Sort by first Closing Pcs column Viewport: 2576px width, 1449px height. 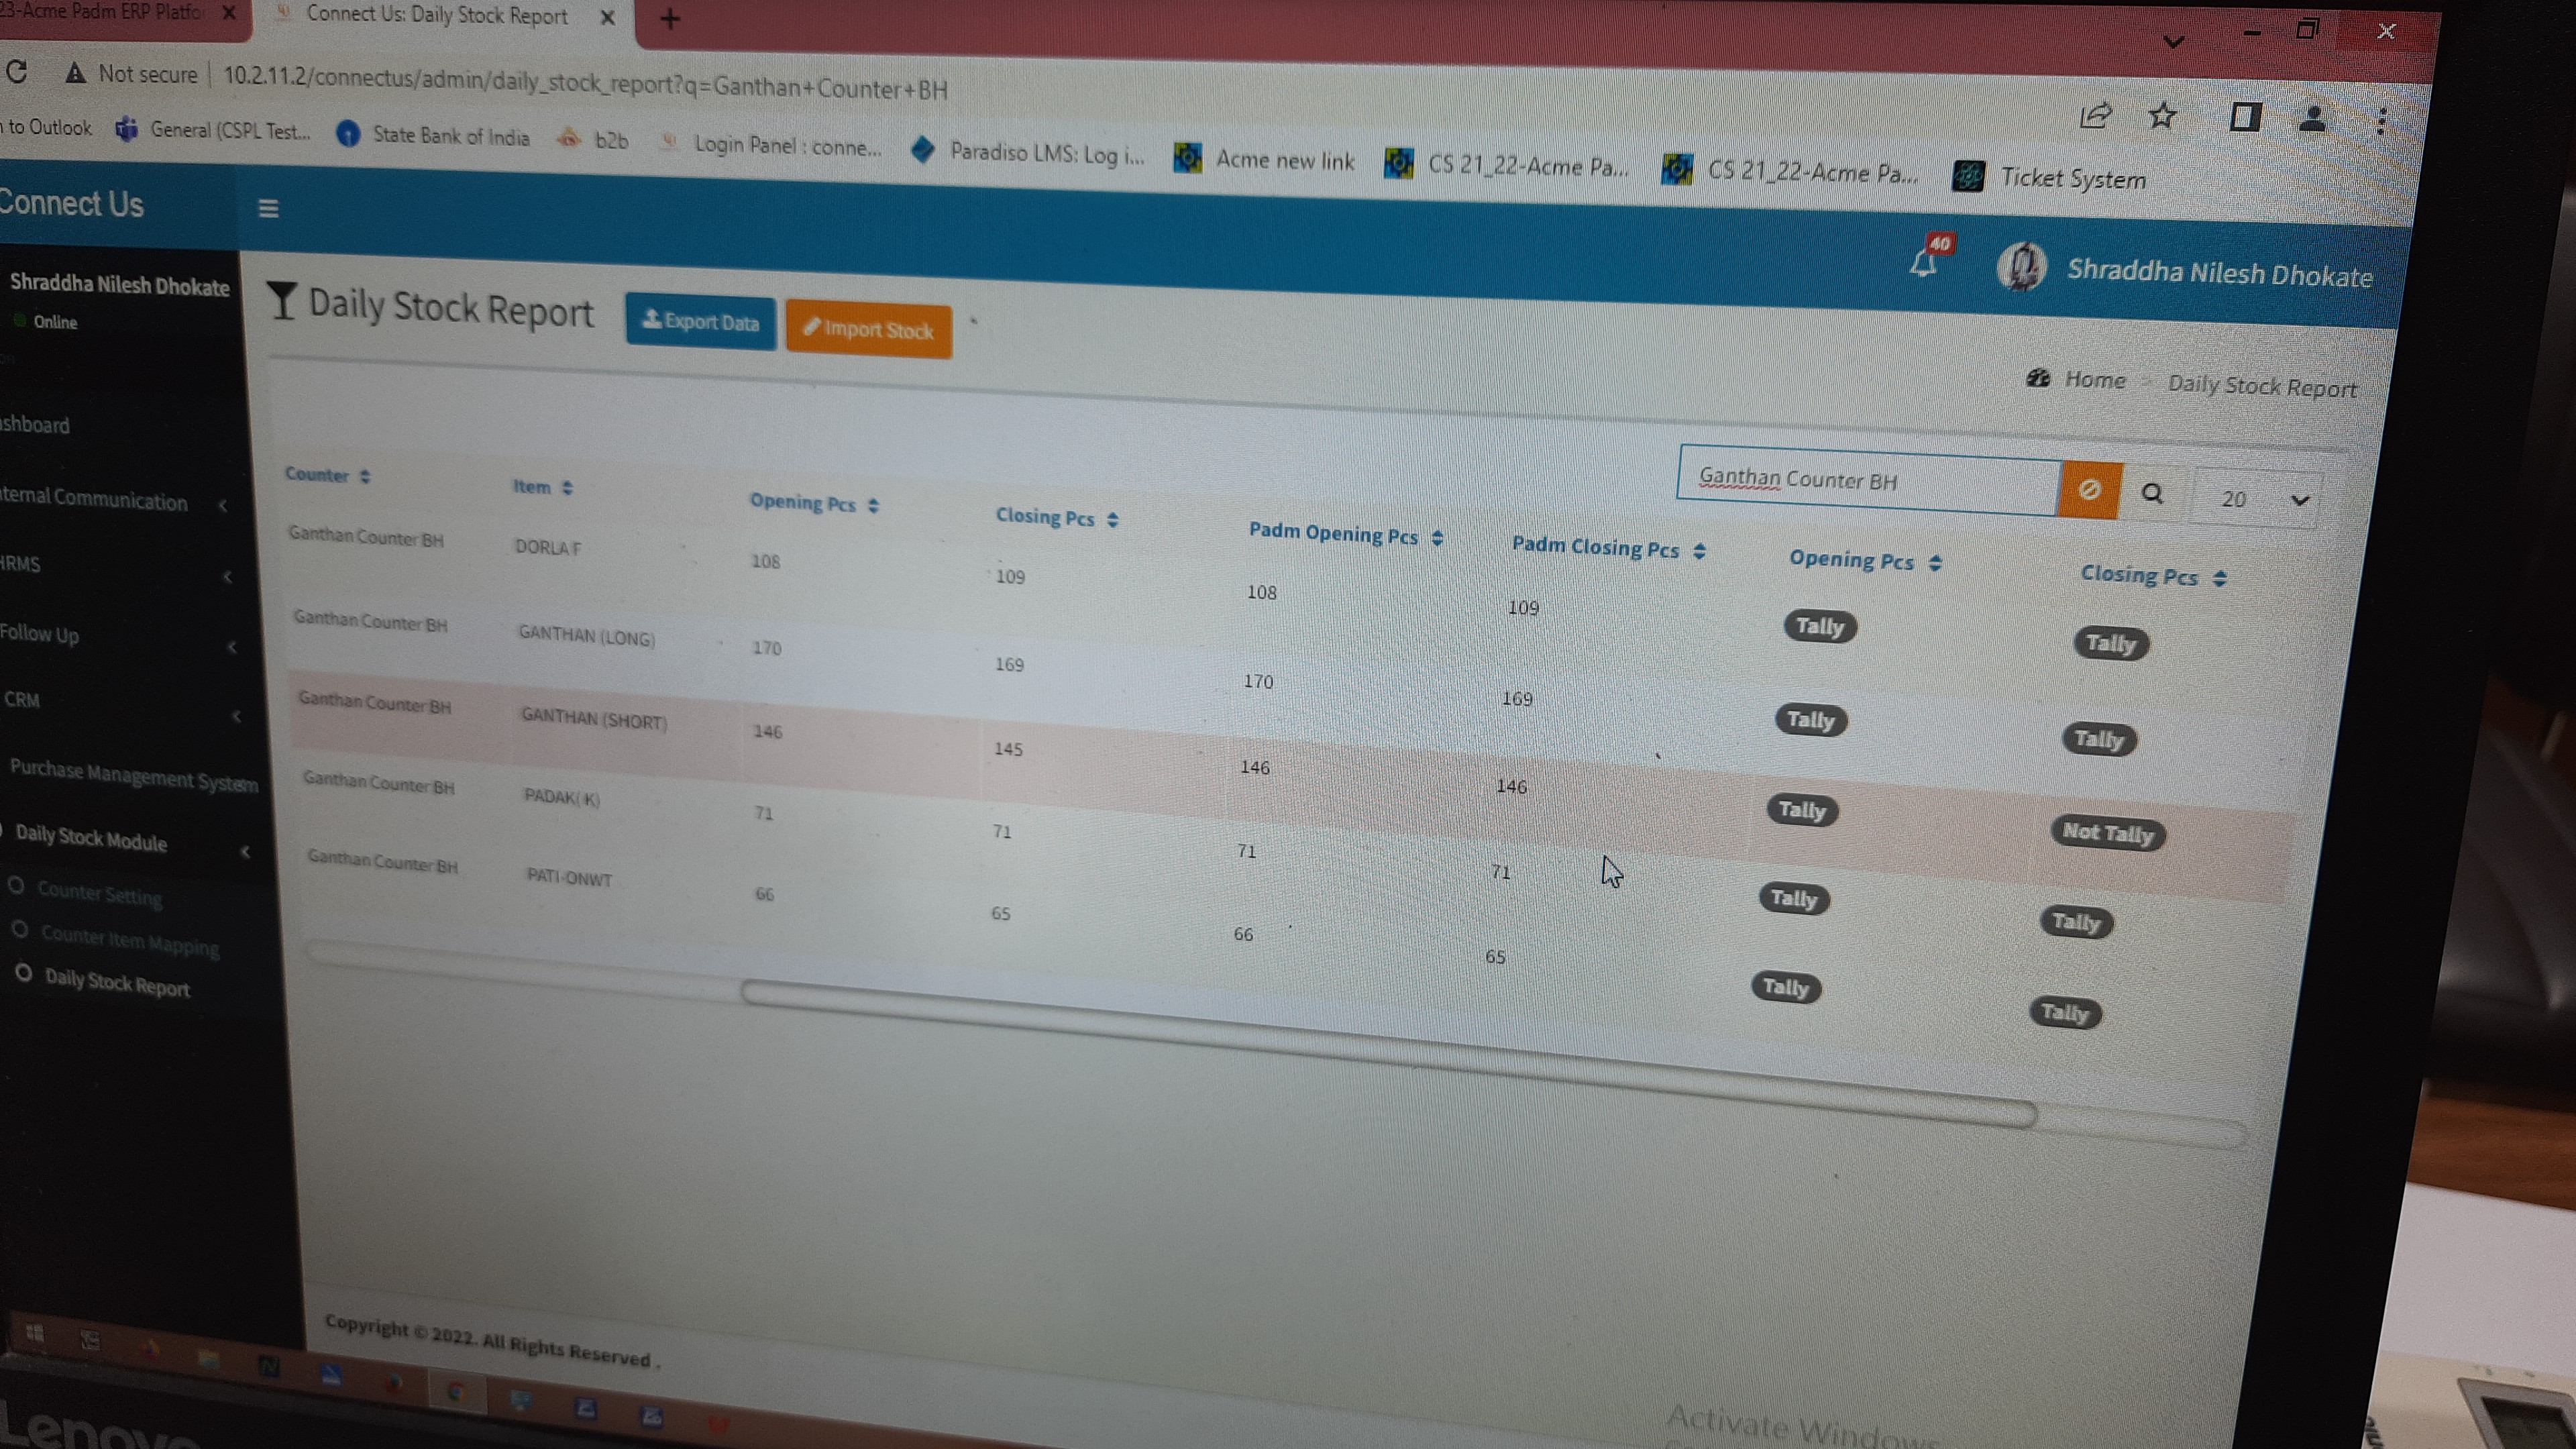[x=1112, y=520]
